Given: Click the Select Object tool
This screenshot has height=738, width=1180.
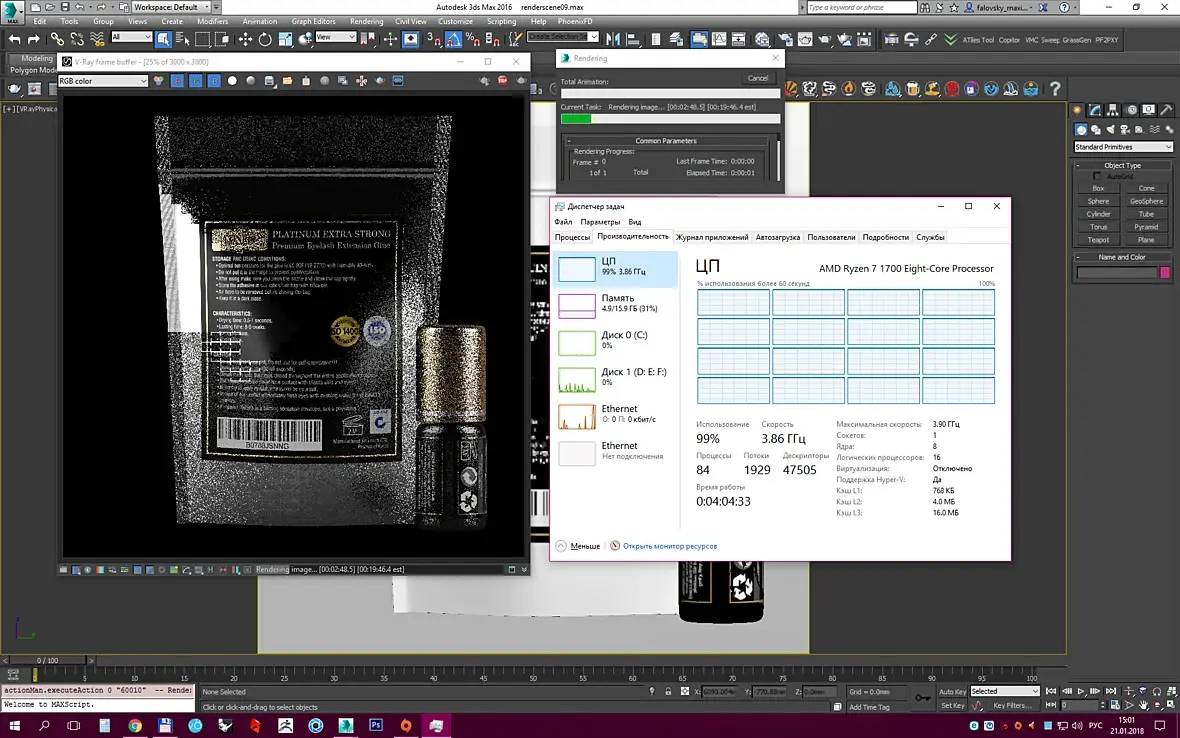Looking at the screenshot, I should click(x=163, y=39).
